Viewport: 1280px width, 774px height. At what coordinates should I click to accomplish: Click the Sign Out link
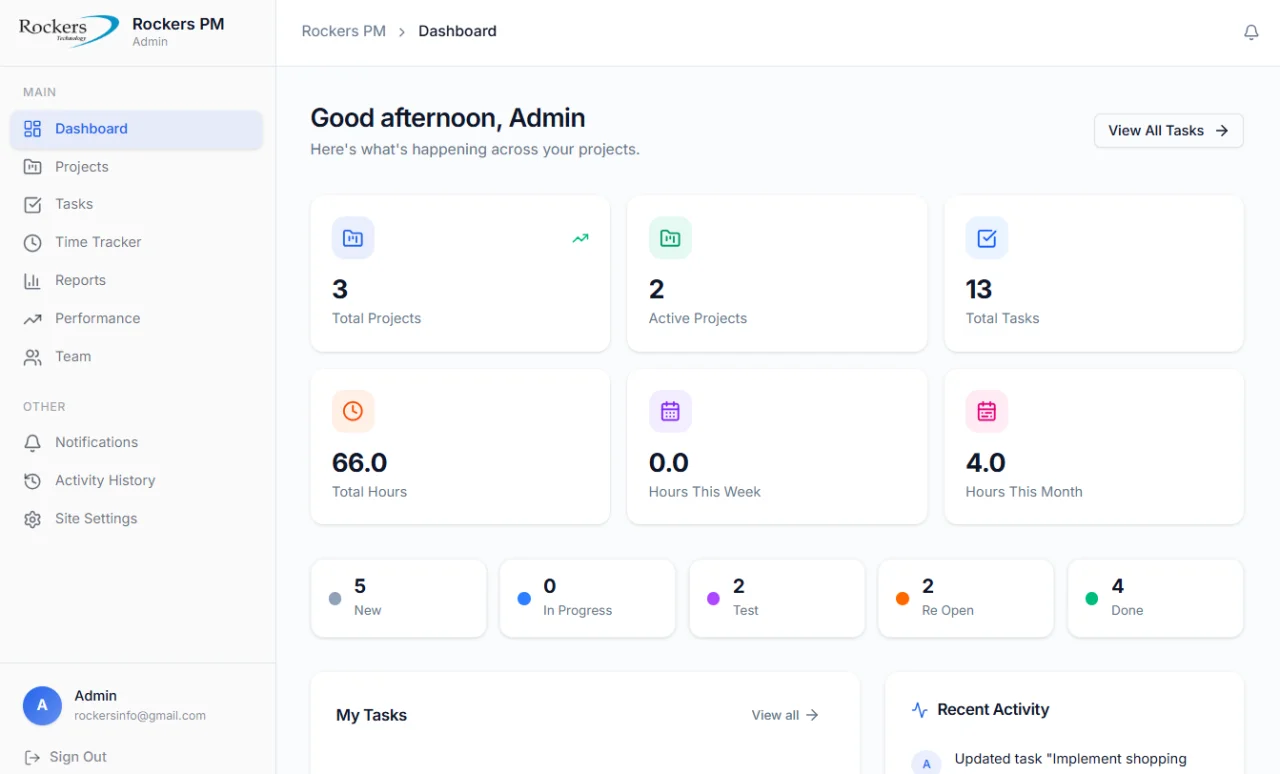[65, 757]
